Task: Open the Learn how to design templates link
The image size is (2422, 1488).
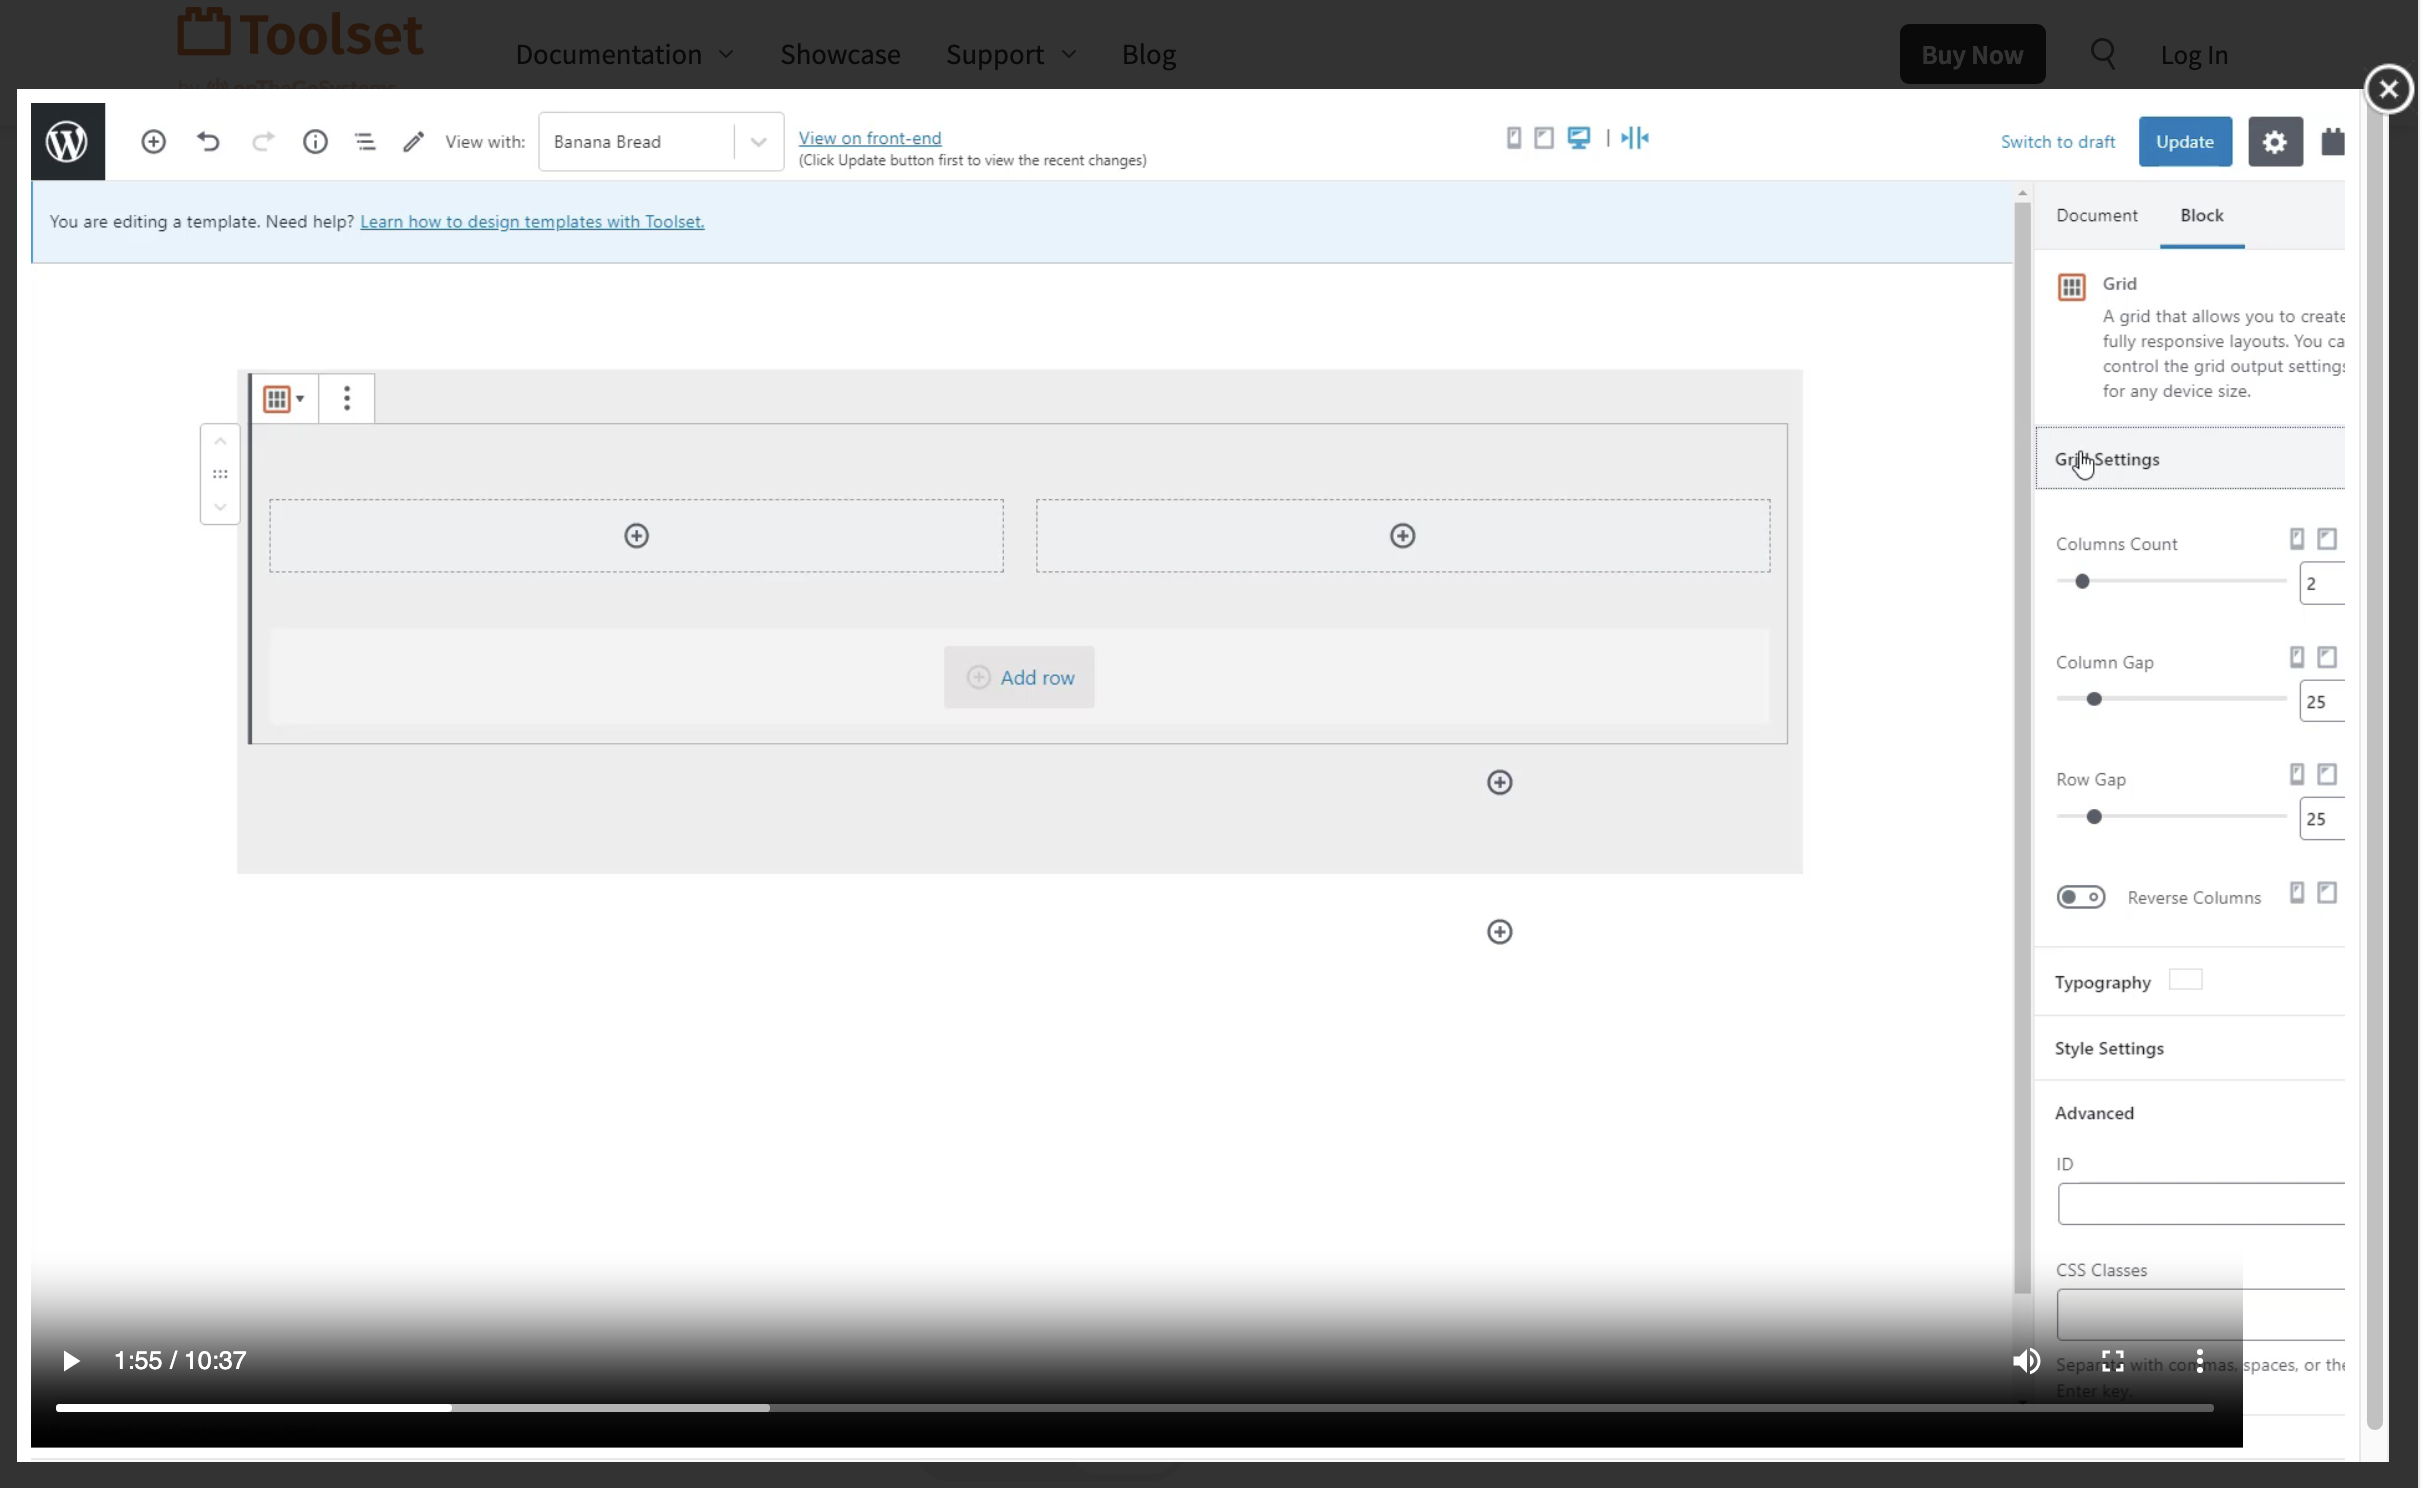Action: click(532, 222)
